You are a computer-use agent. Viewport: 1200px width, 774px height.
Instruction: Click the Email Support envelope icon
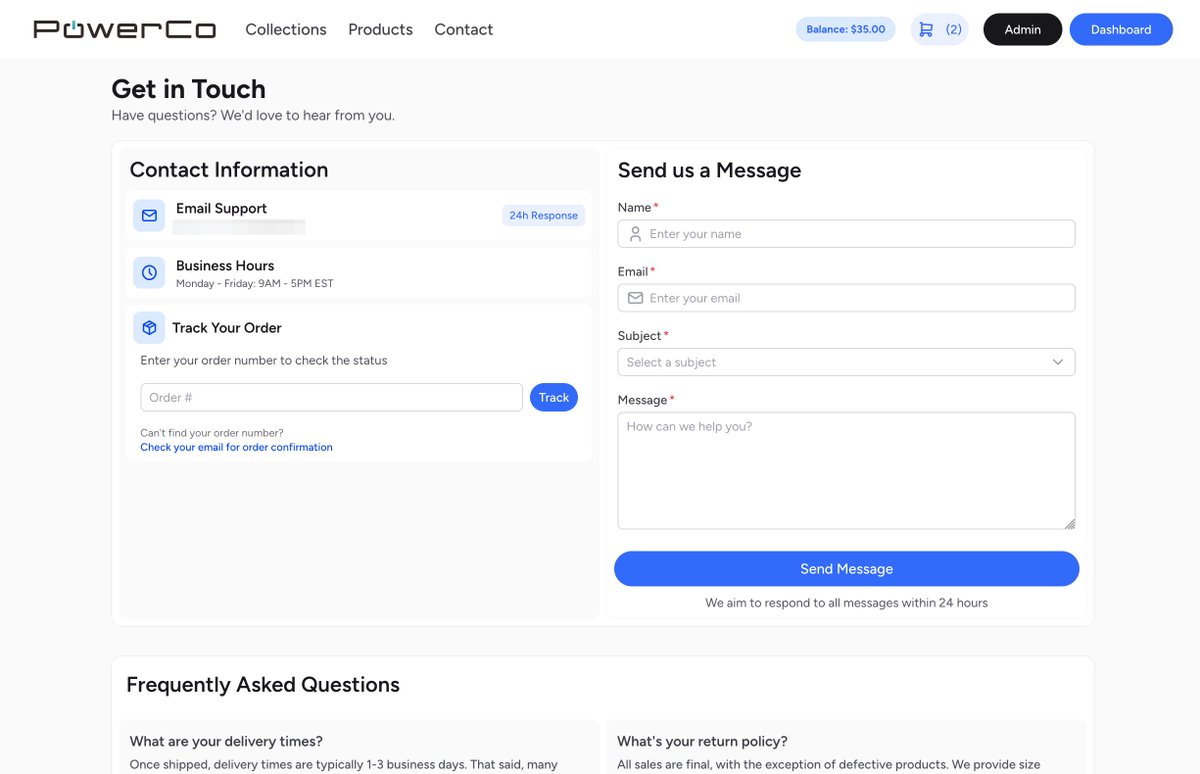148,214
